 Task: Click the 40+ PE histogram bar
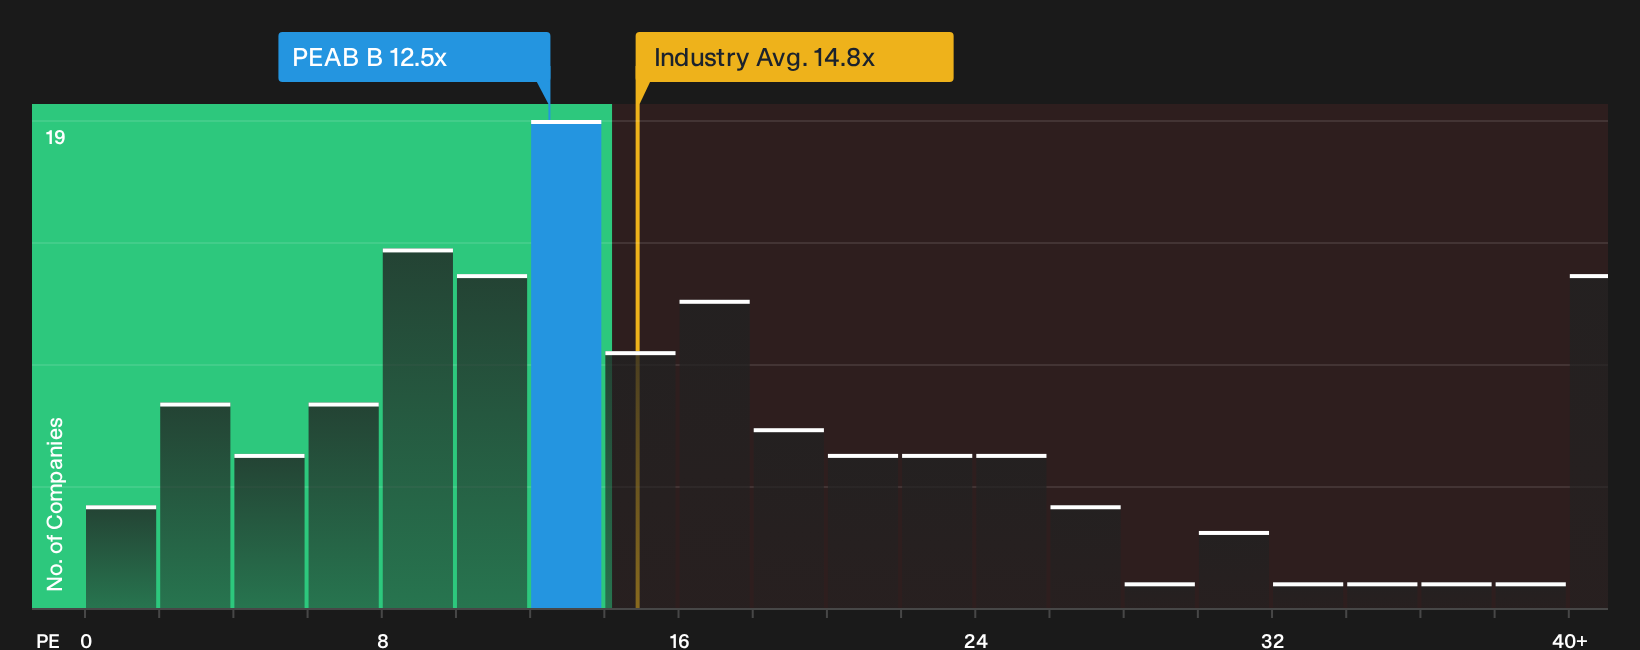pos(1588,441)
